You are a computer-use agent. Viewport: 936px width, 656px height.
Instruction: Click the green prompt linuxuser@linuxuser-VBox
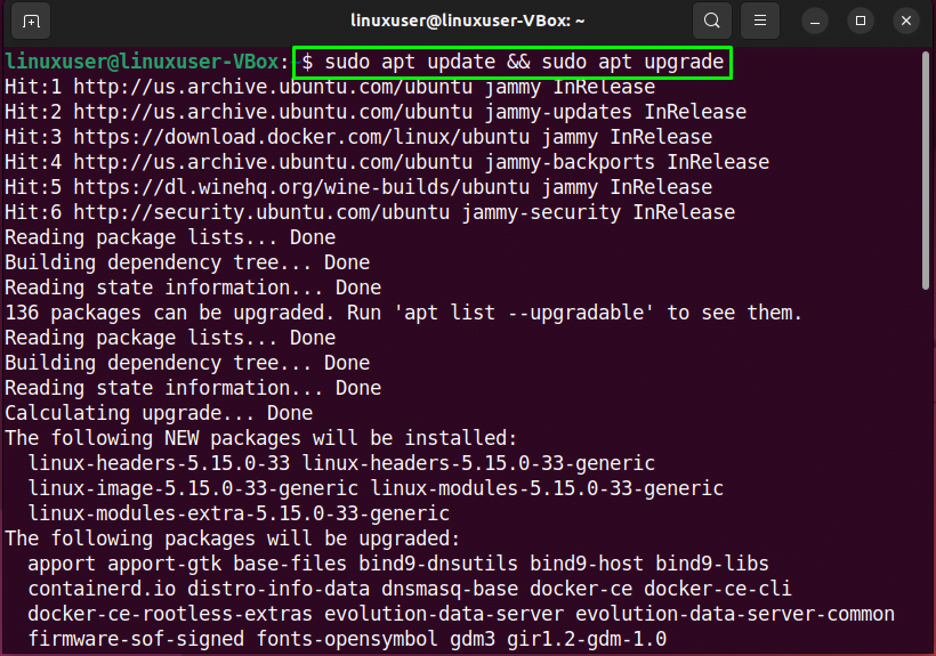[141, 62]
